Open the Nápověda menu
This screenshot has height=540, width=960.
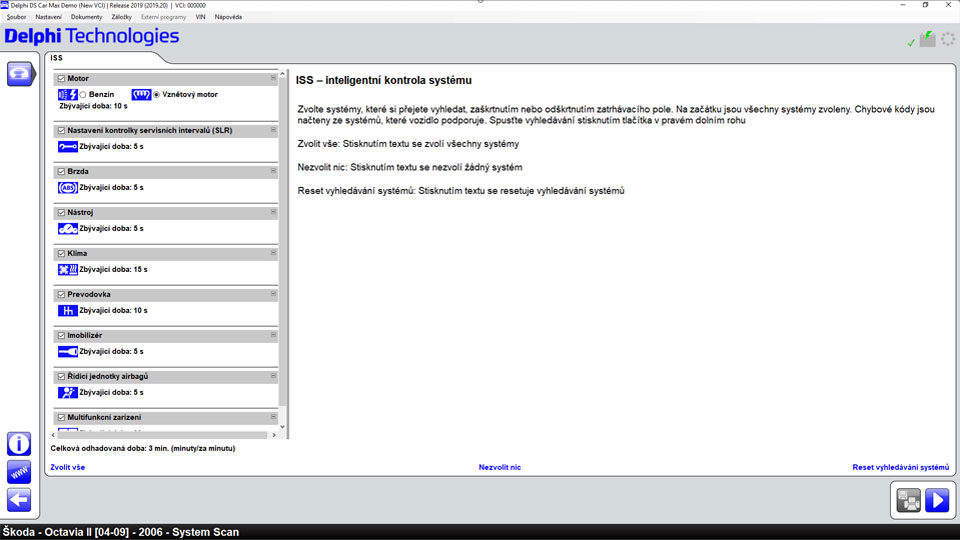click(228, 17)
